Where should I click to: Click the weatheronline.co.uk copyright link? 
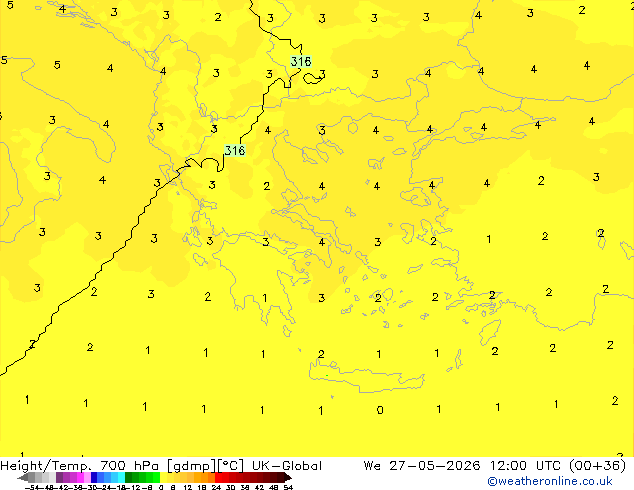click(x=550, y=482)
